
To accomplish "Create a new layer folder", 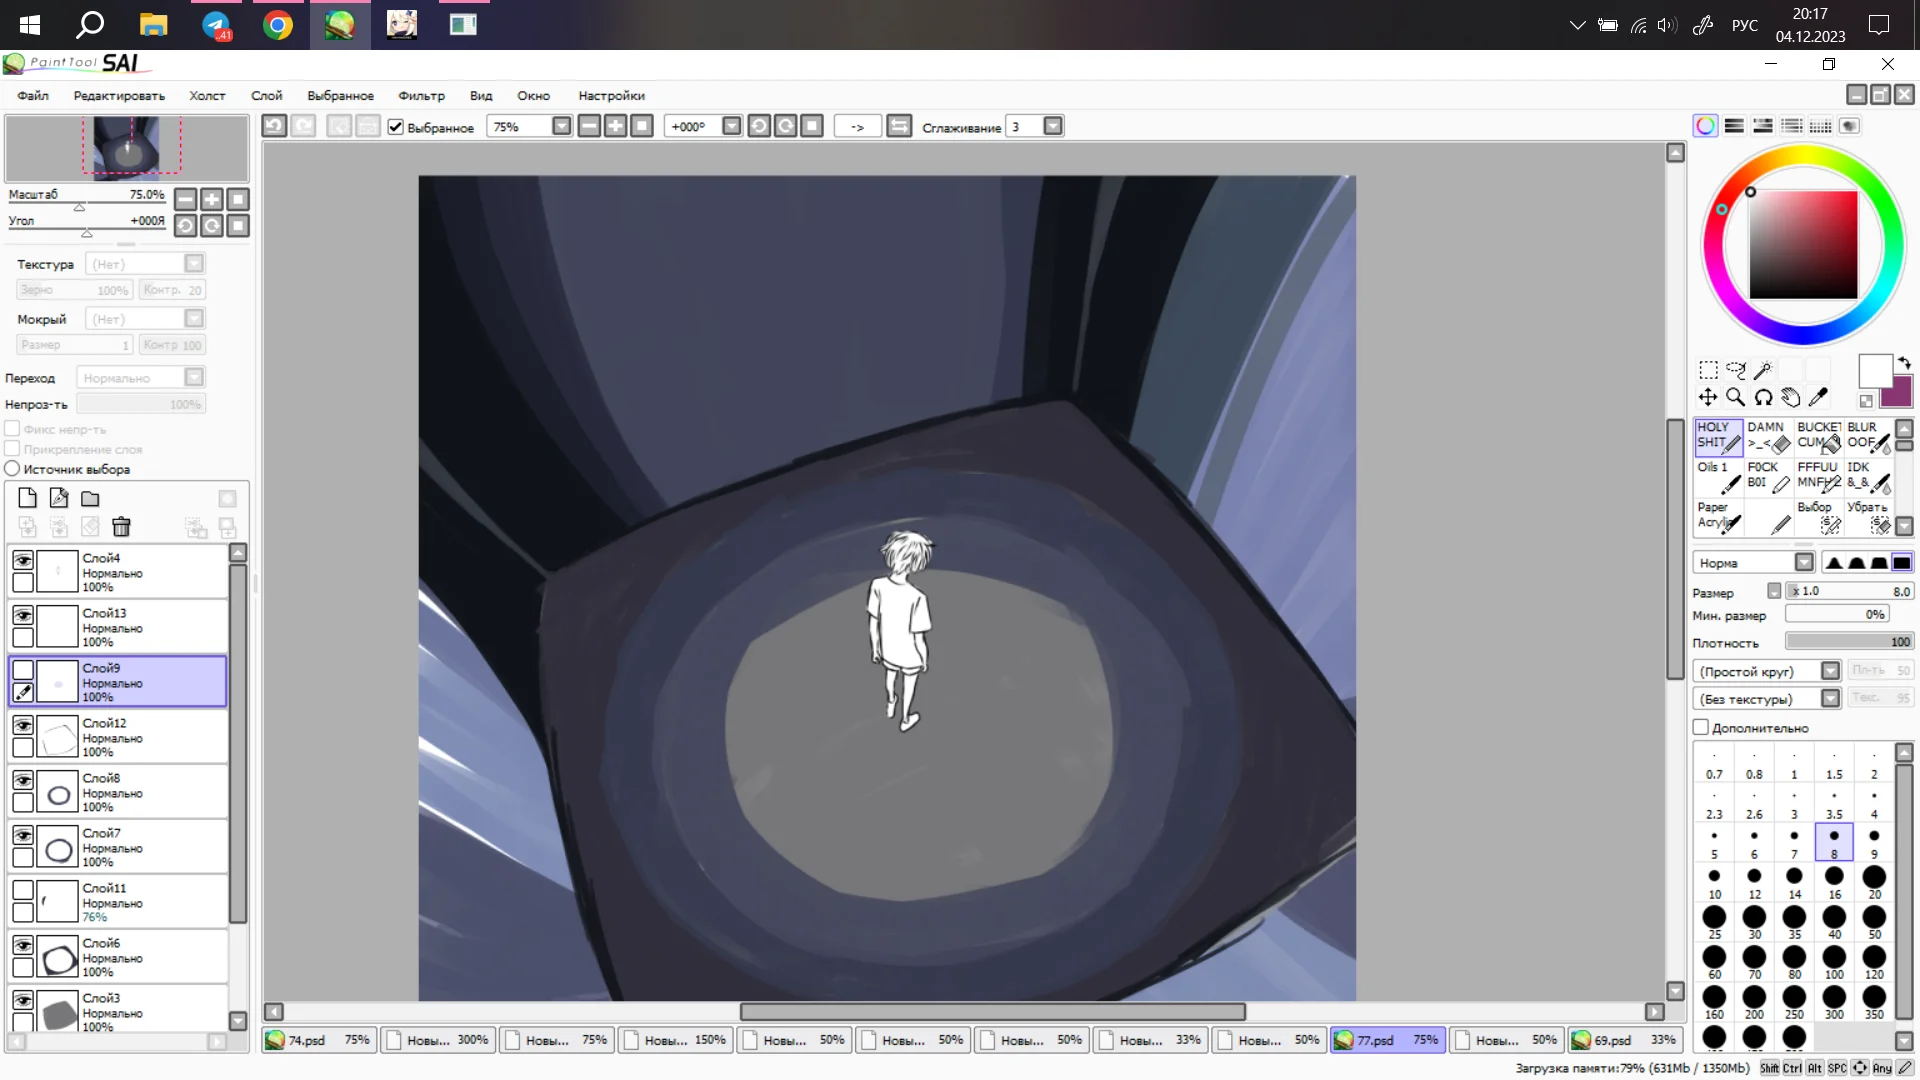I will pos(90,498).
